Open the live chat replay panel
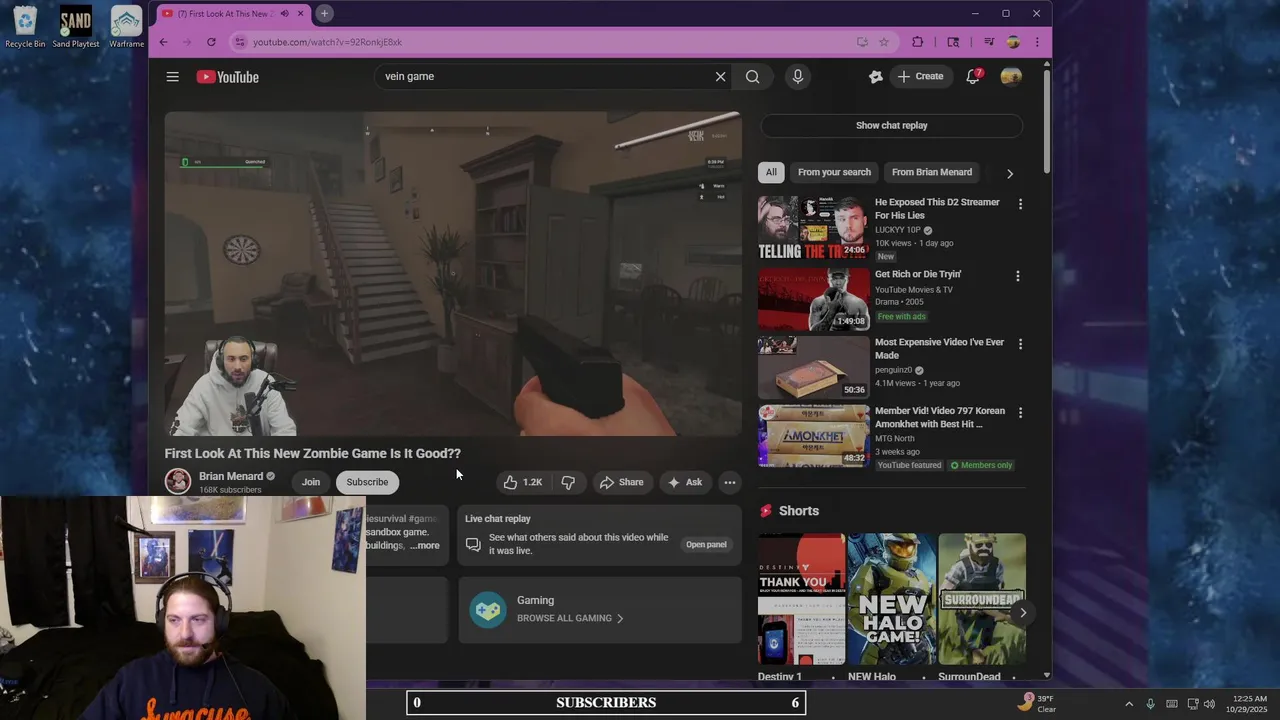This screenshot has width=1280, height=720. point(706,544)
